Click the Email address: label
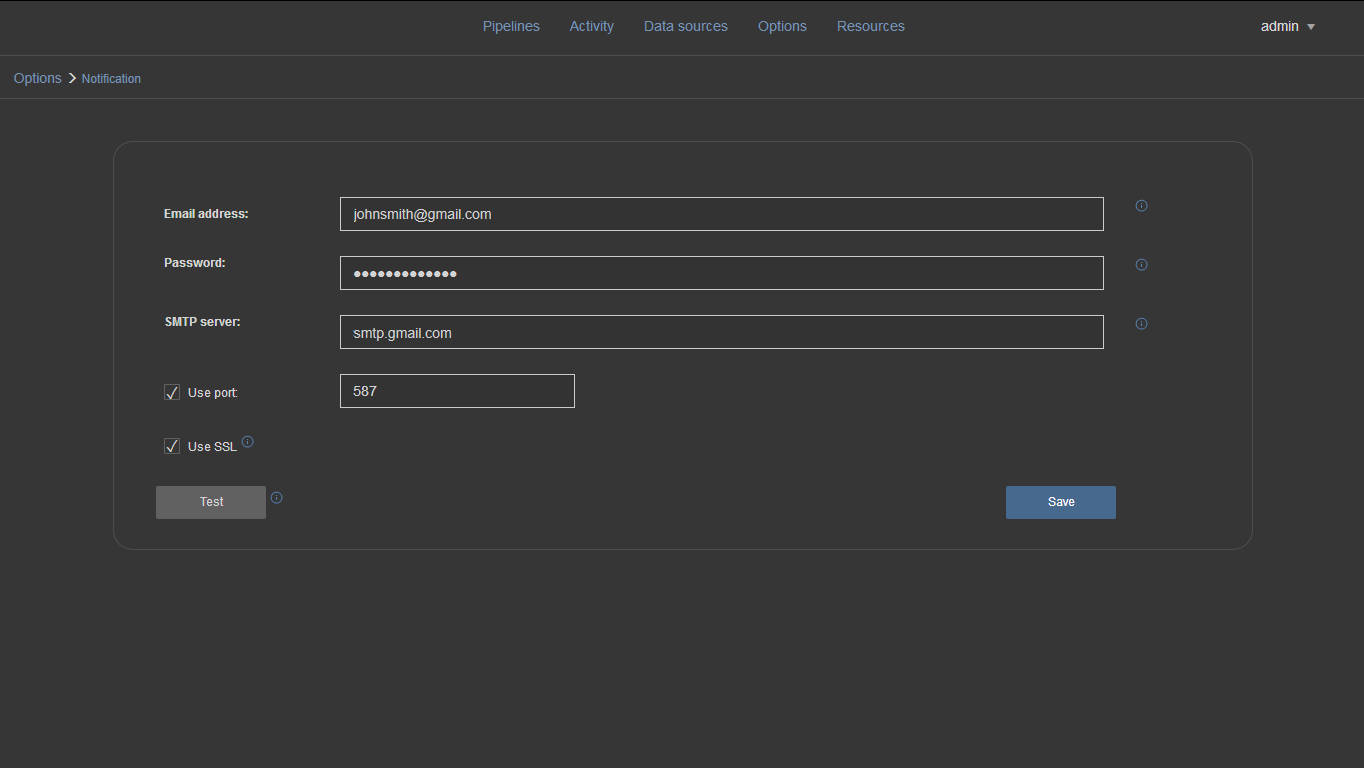Screen dimensions: 1364x768 point(206,213)
